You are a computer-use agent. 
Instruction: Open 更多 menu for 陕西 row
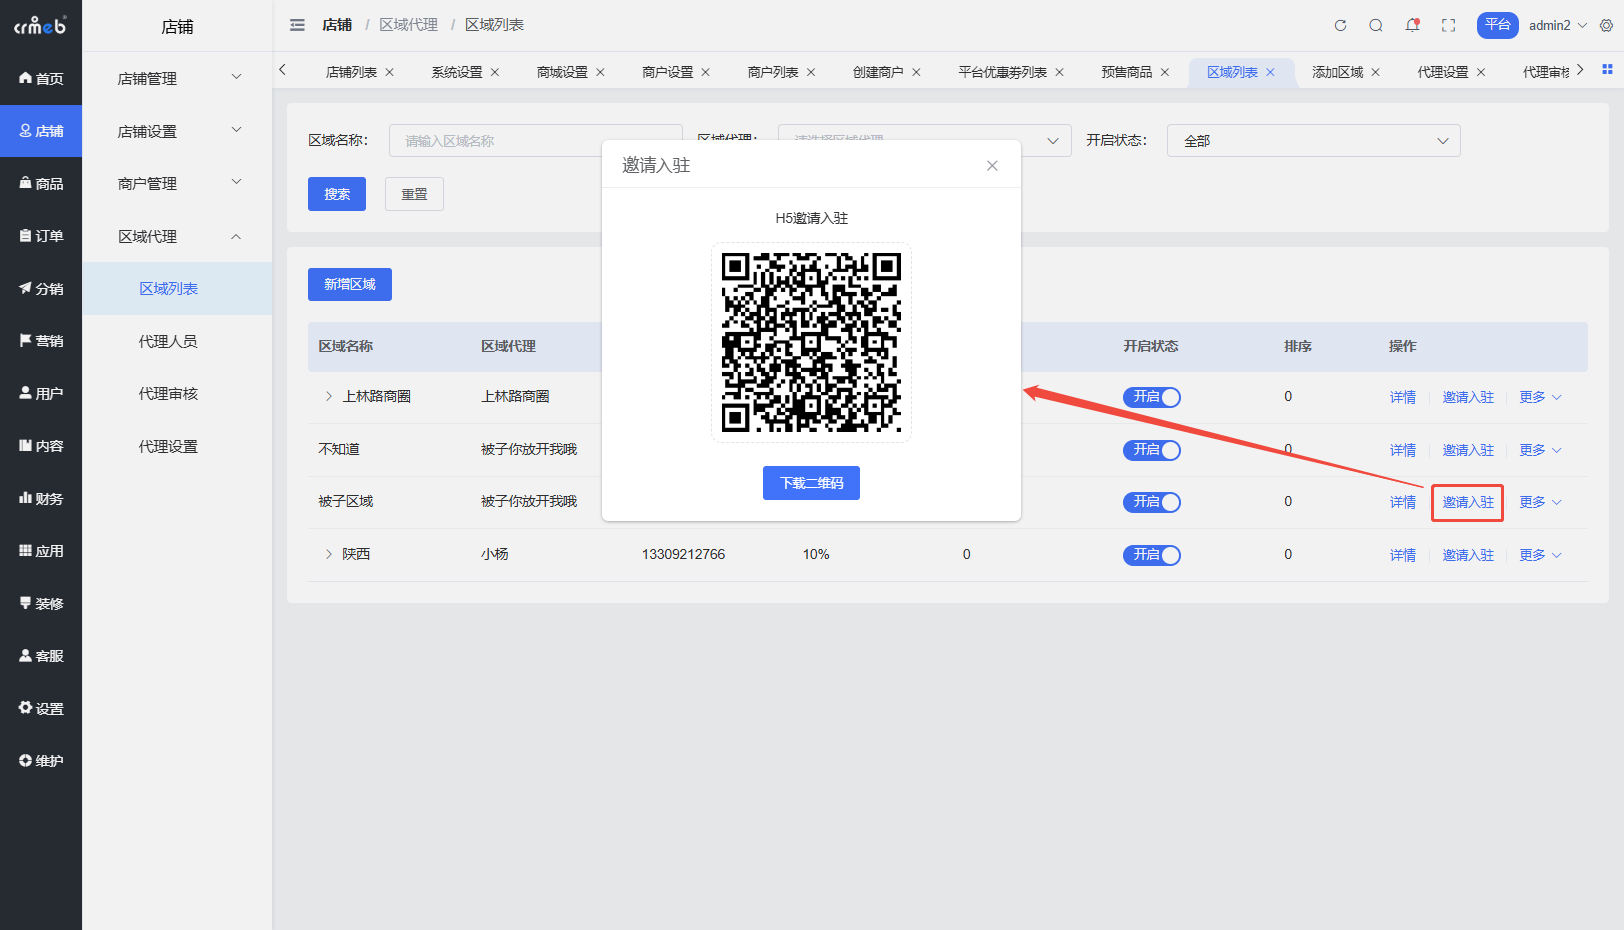[1540, 555]
